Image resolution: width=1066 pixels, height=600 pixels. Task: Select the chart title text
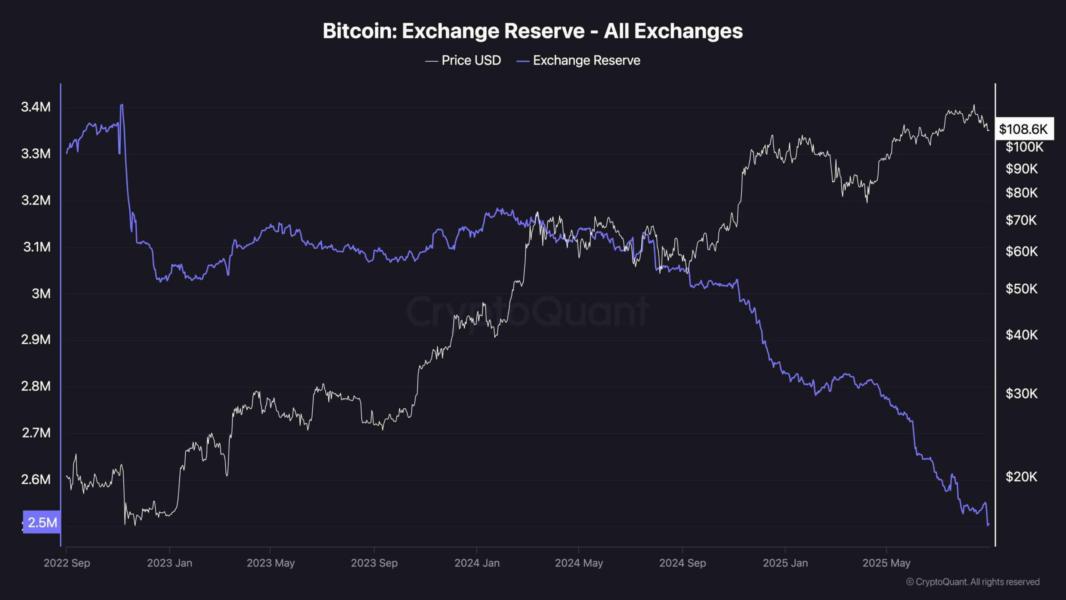532,31
